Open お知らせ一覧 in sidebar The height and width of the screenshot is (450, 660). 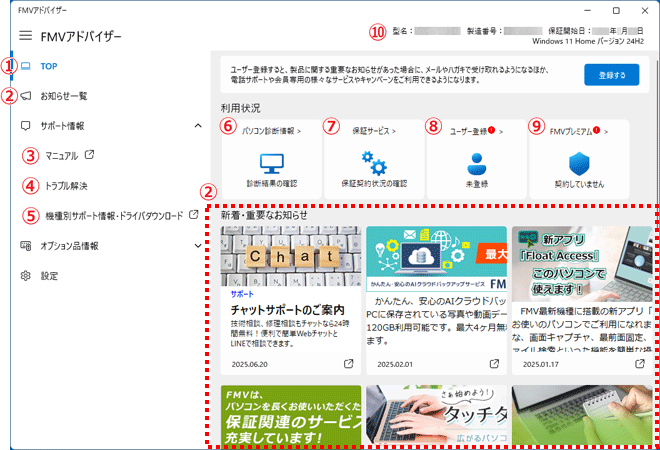click(64, 96)
